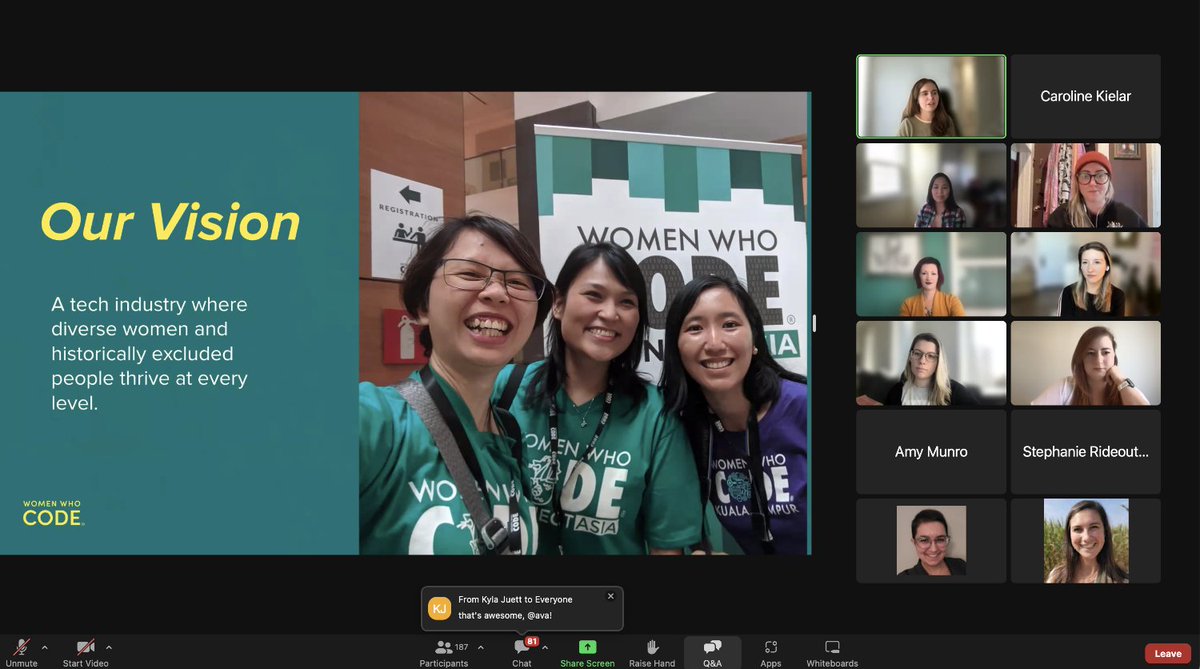This screenshot has height=669, width=1200.
Task: Expand the caret next to Chat
Action: 544,647
